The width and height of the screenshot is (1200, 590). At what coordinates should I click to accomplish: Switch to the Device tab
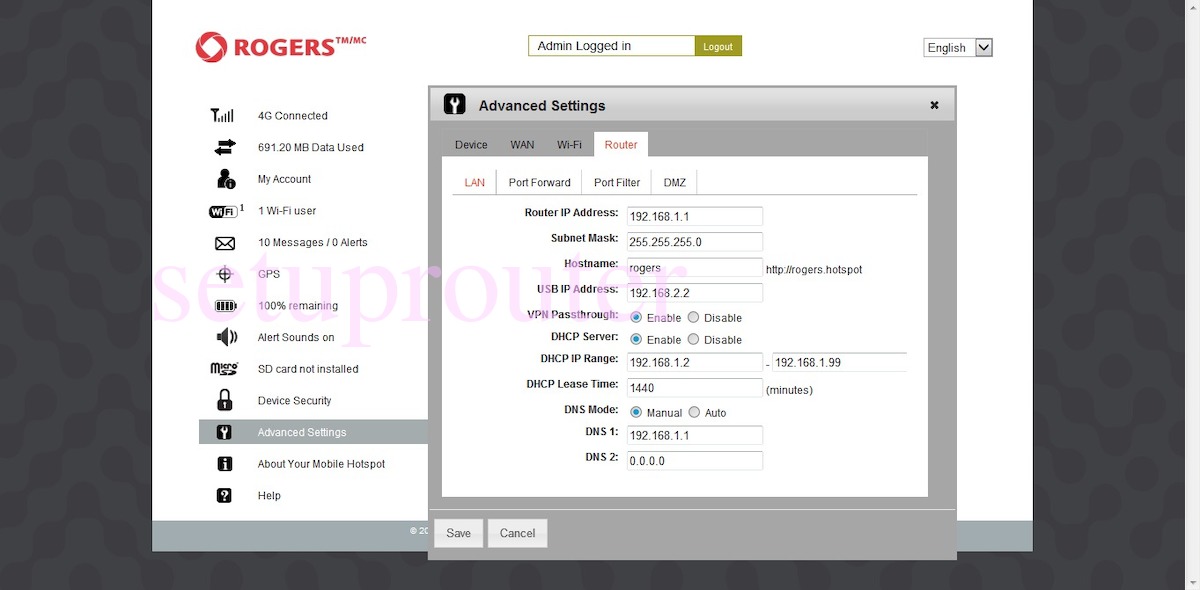coord(471,145)
